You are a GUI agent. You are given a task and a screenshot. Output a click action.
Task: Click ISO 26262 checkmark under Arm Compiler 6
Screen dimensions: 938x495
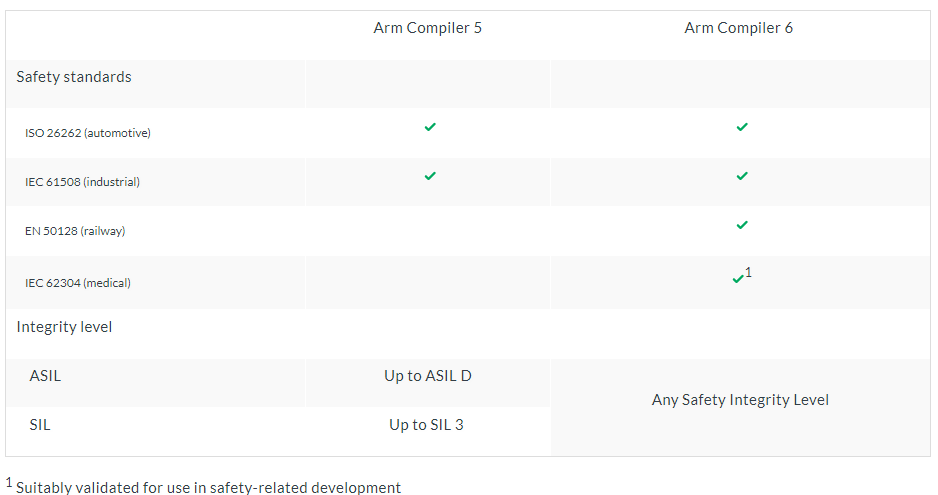pyautogui.click(x=742, y=127)
